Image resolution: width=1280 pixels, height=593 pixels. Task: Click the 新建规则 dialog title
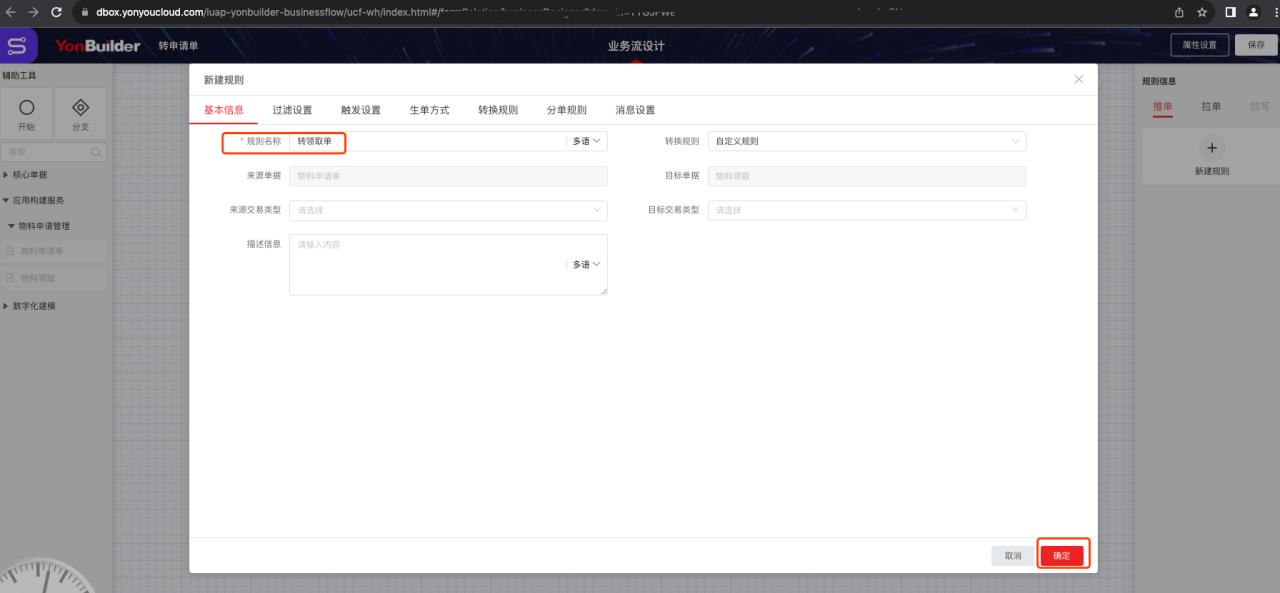223,80
